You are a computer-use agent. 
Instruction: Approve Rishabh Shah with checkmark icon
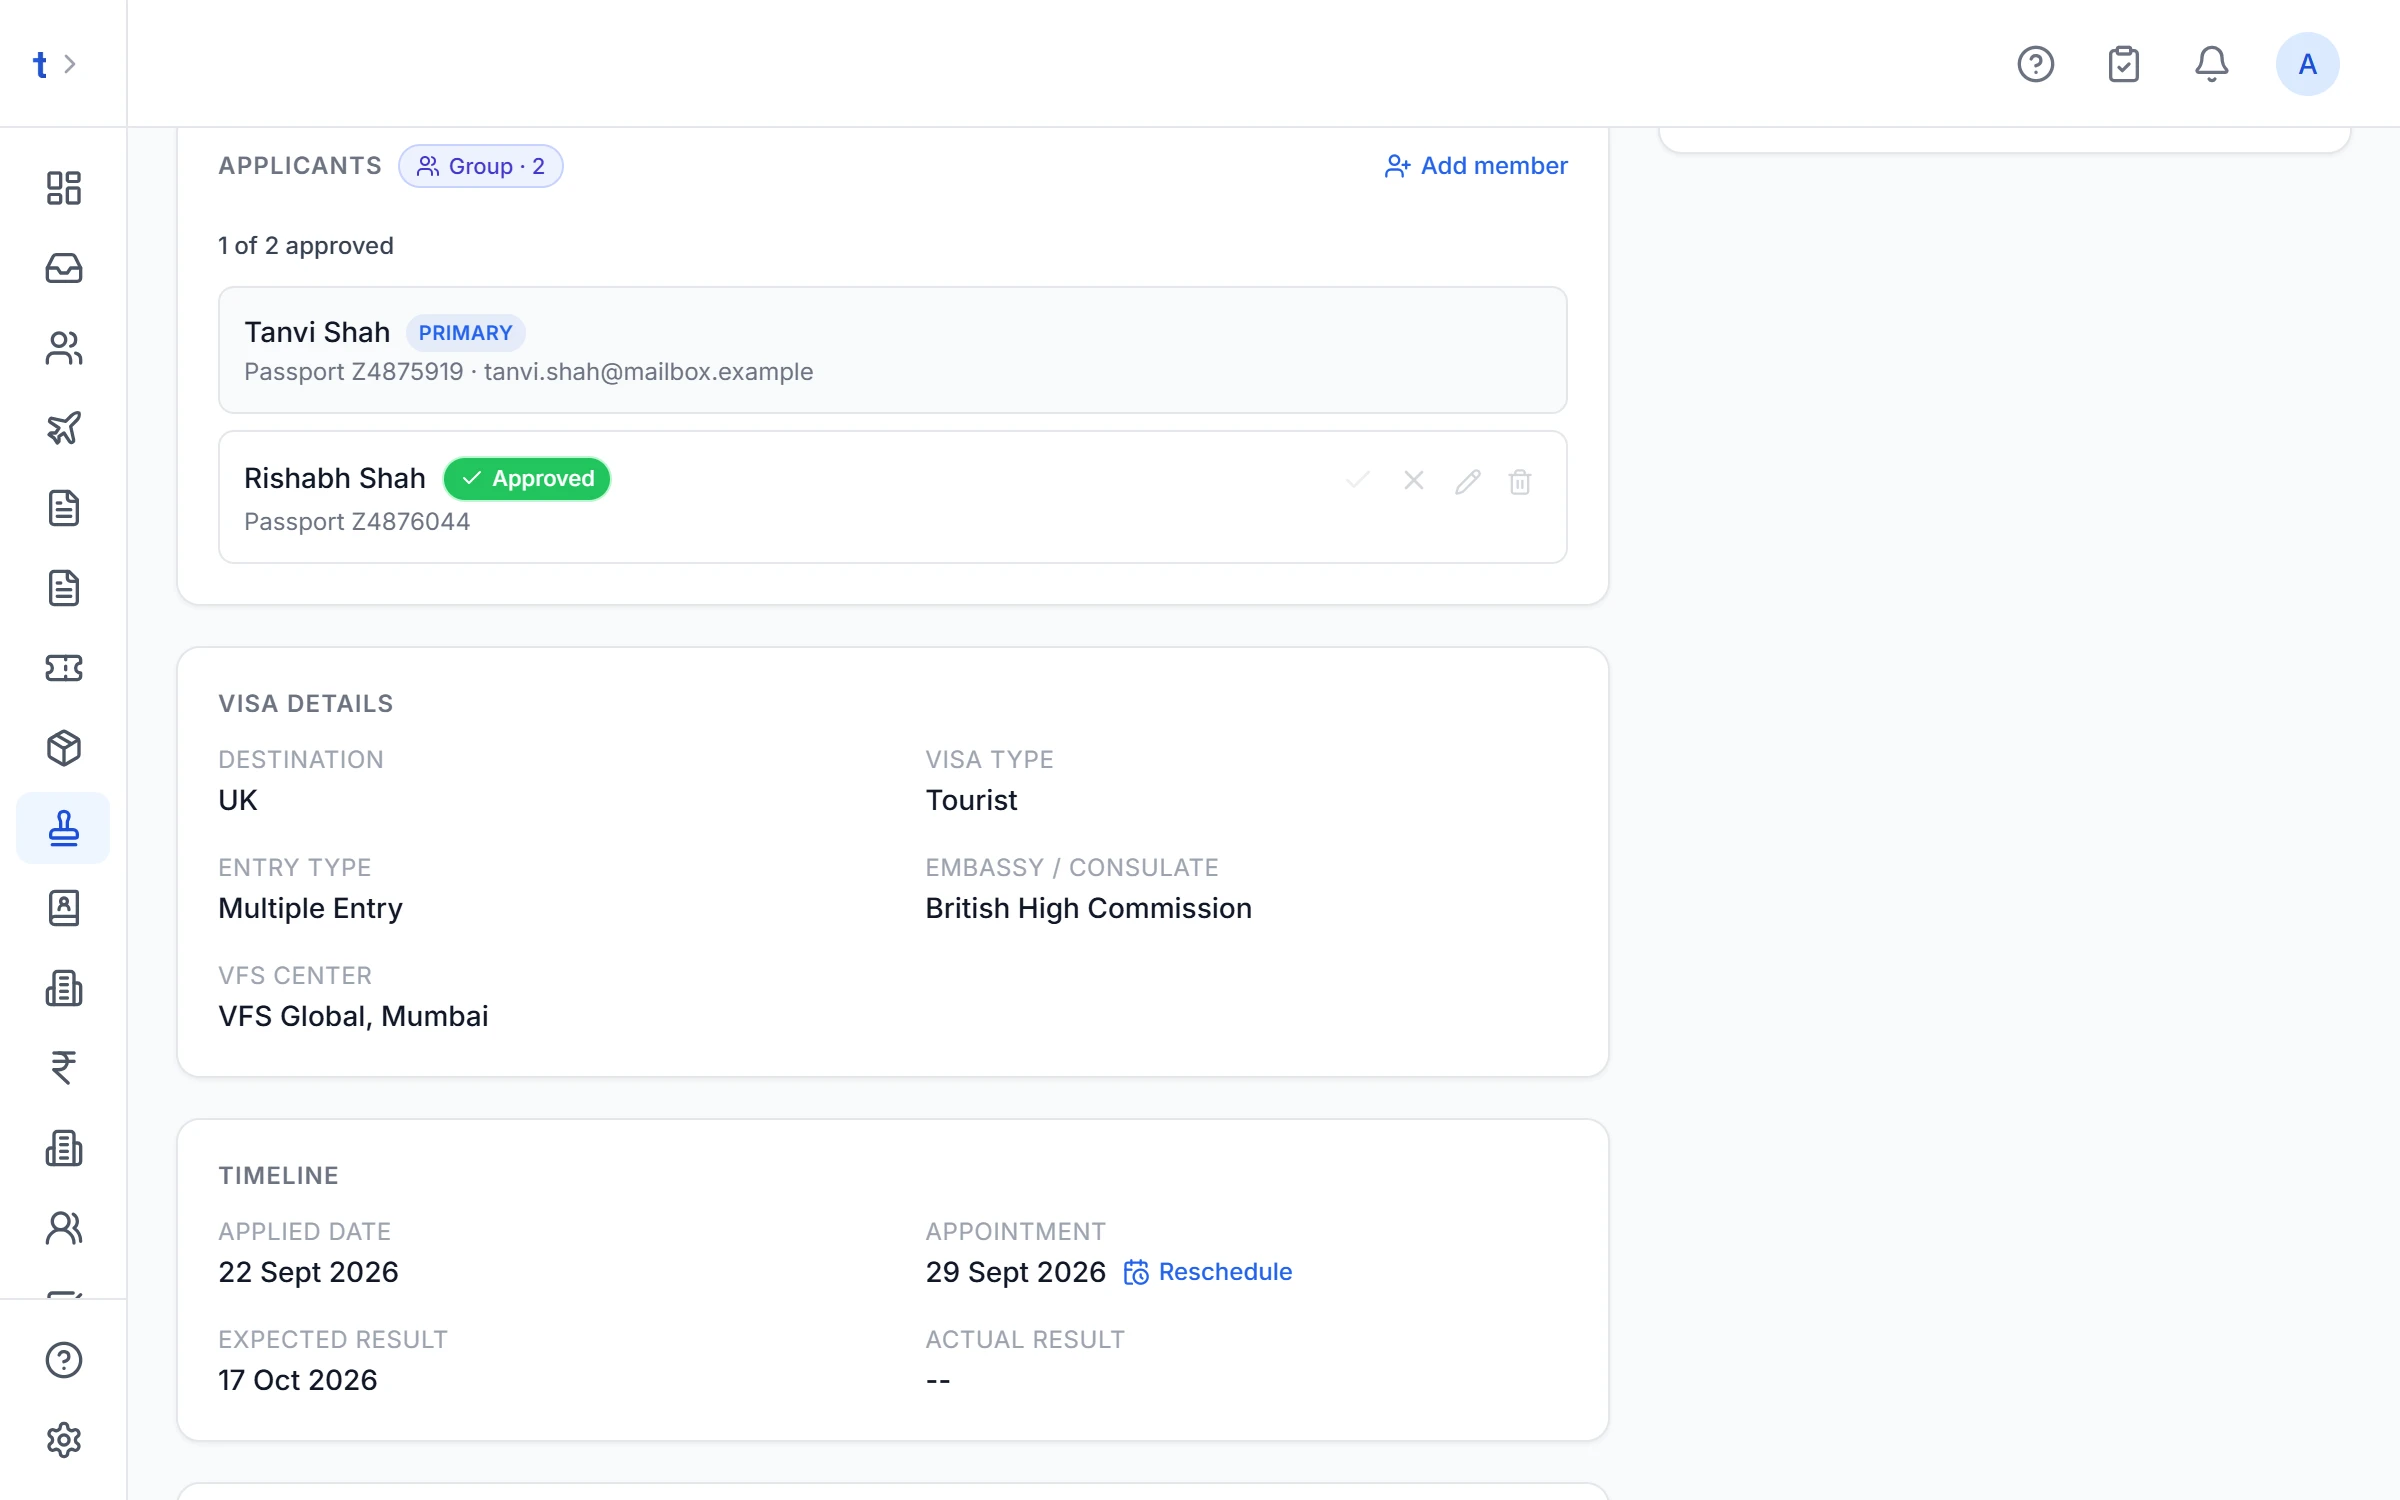[x=1358, y=481]
